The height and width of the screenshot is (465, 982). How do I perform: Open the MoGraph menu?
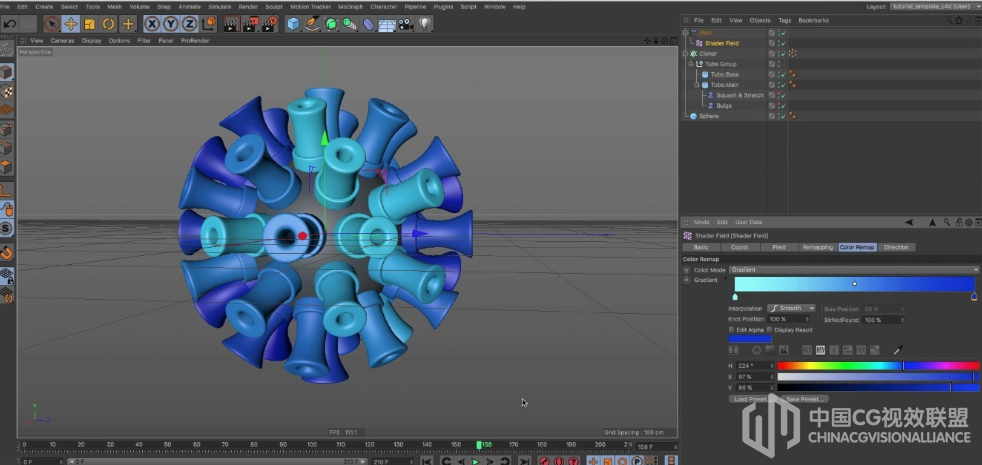(x=350, y=6)
